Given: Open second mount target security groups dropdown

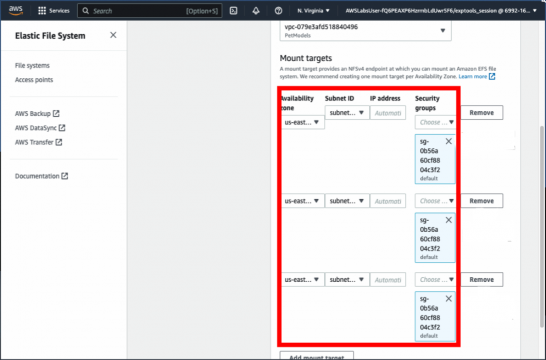Looking at the screenshot, I should coord(435,201).
